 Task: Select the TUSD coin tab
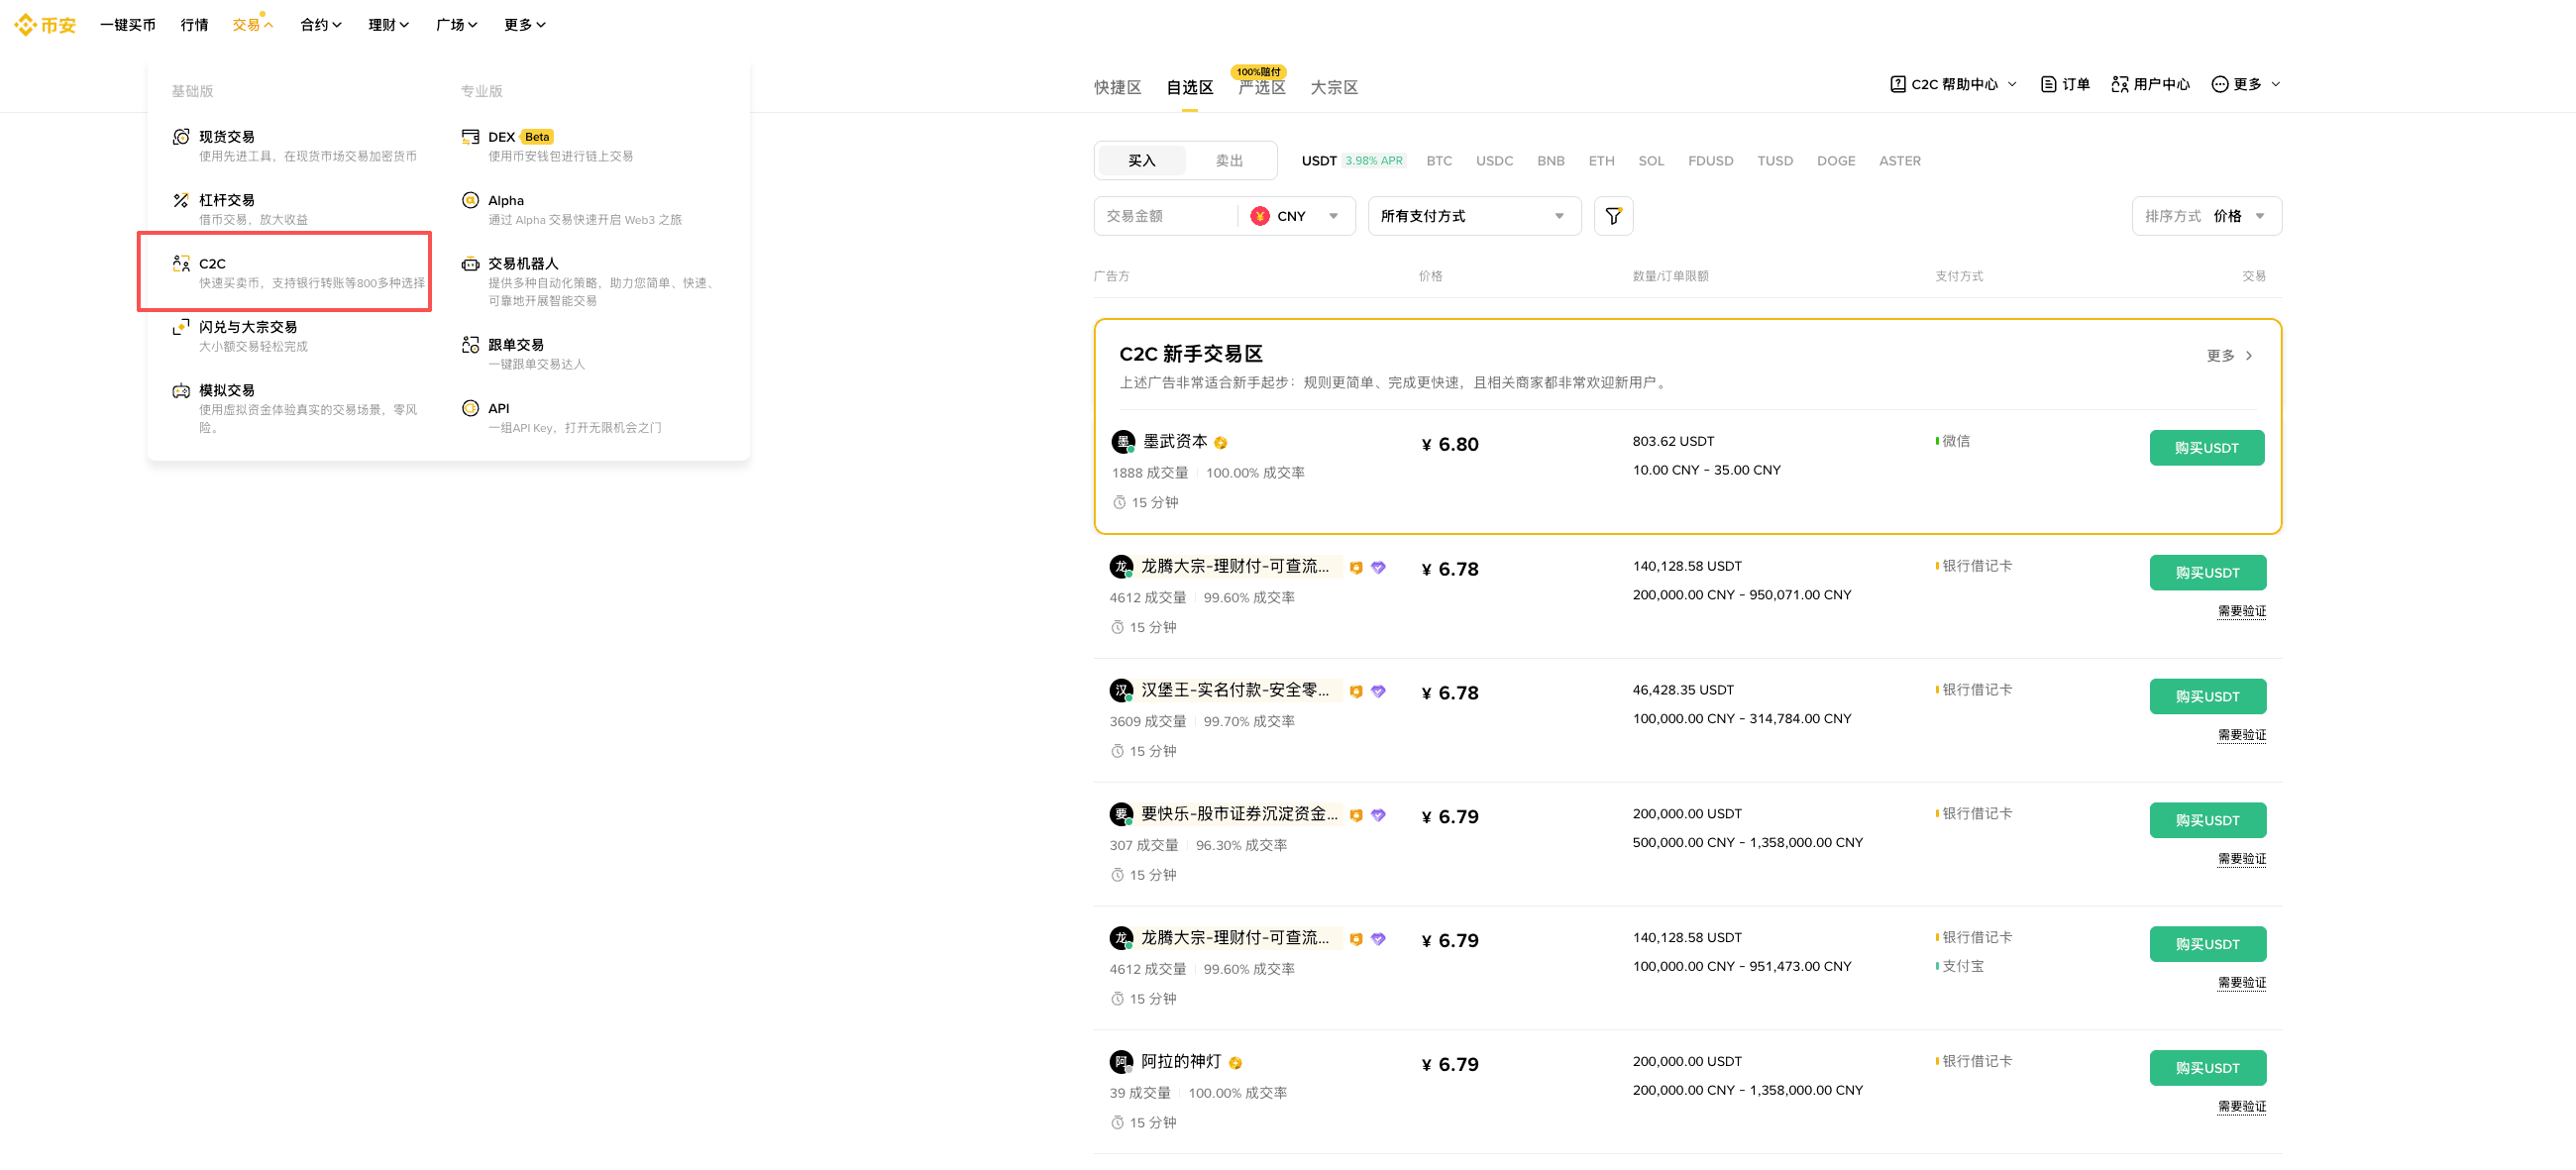1775,161
